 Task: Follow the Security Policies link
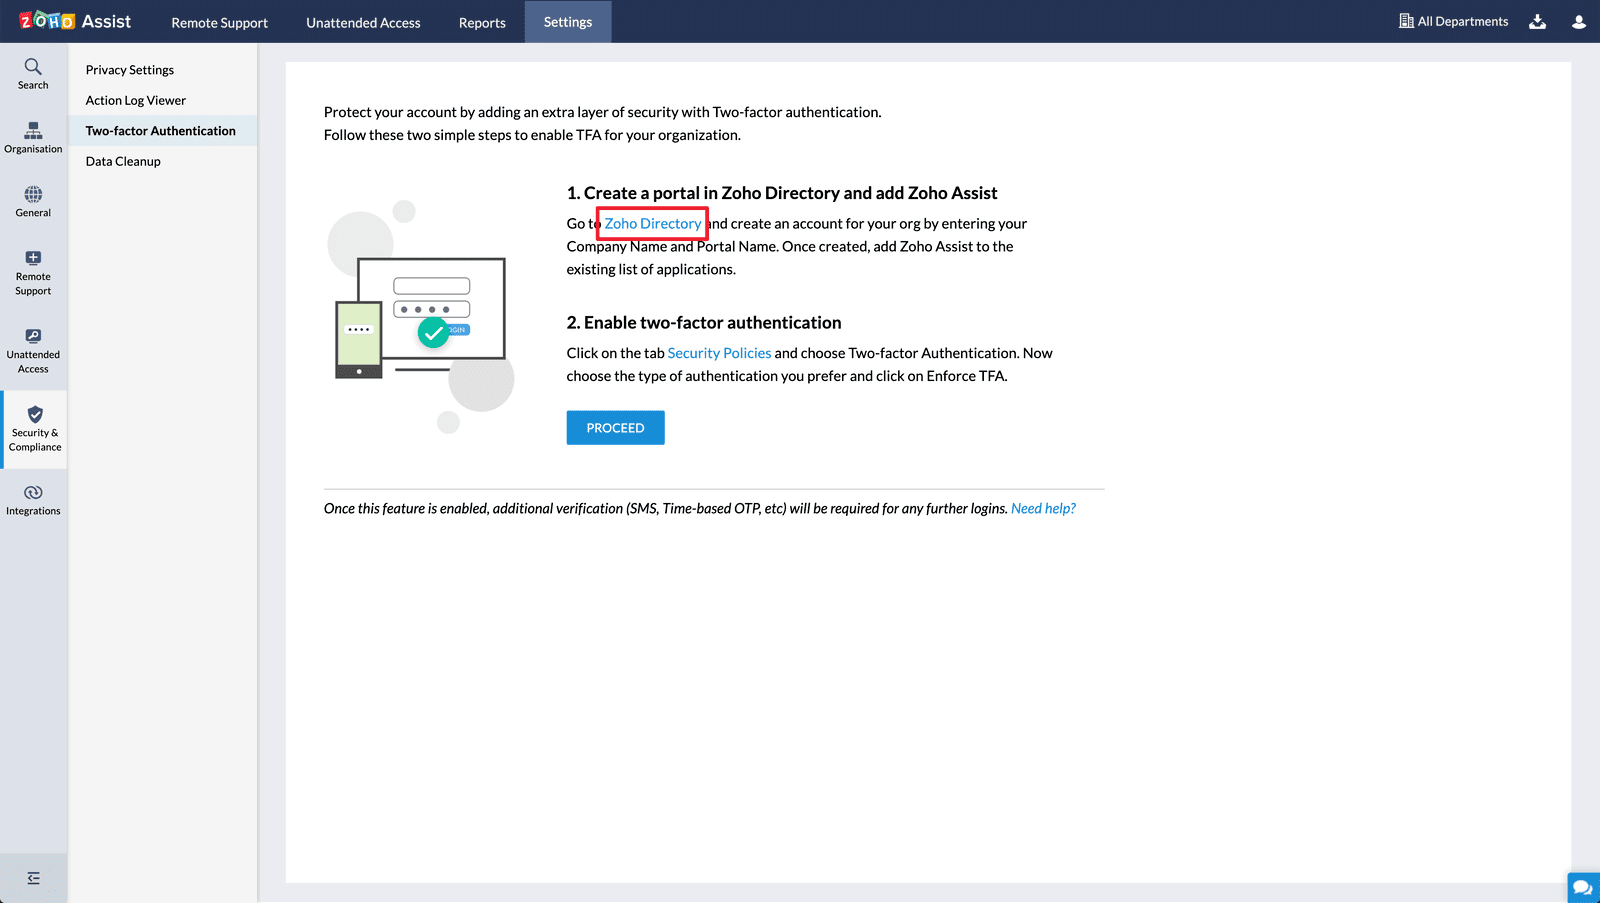point(719,353)
